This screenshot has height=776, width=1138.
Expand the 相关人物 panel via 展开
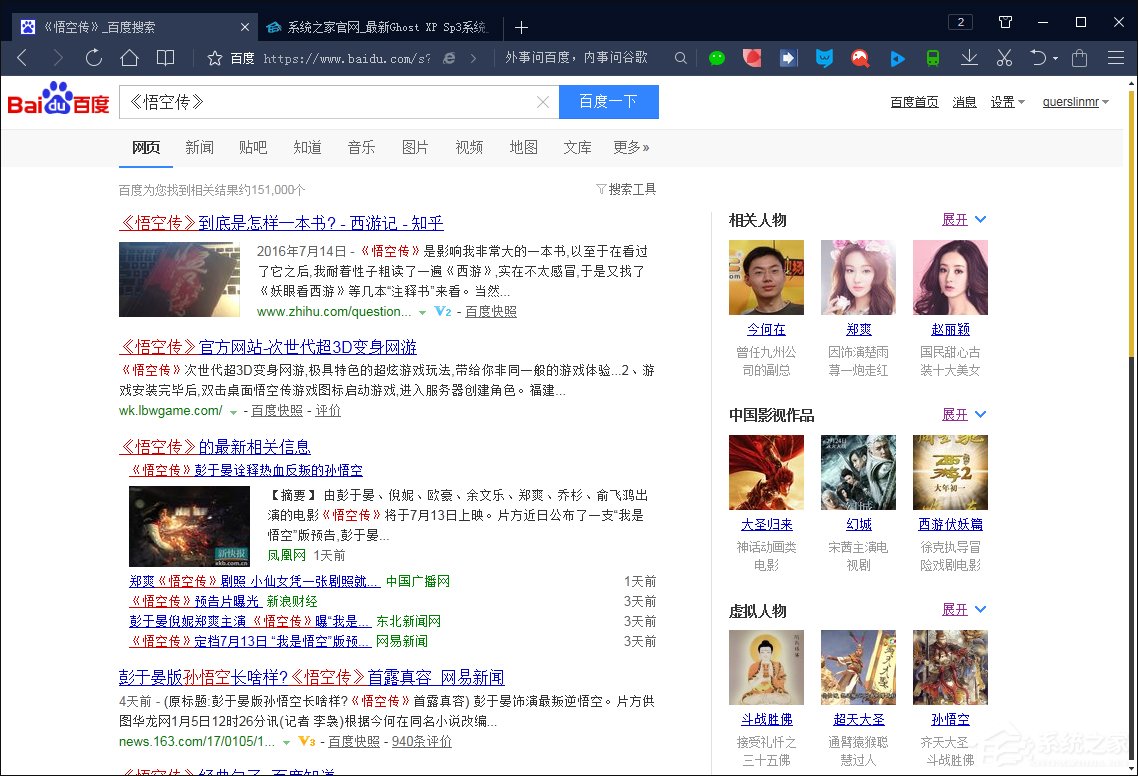tap(956, 219)
